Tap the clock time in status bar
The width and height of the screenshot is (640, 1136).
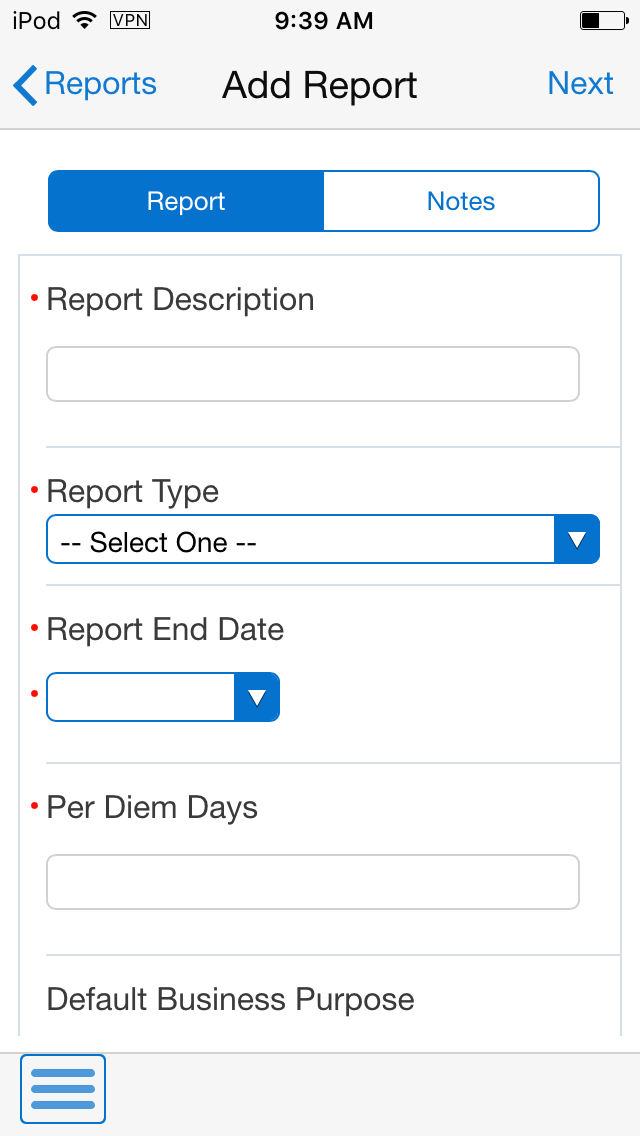click(323, 20)
